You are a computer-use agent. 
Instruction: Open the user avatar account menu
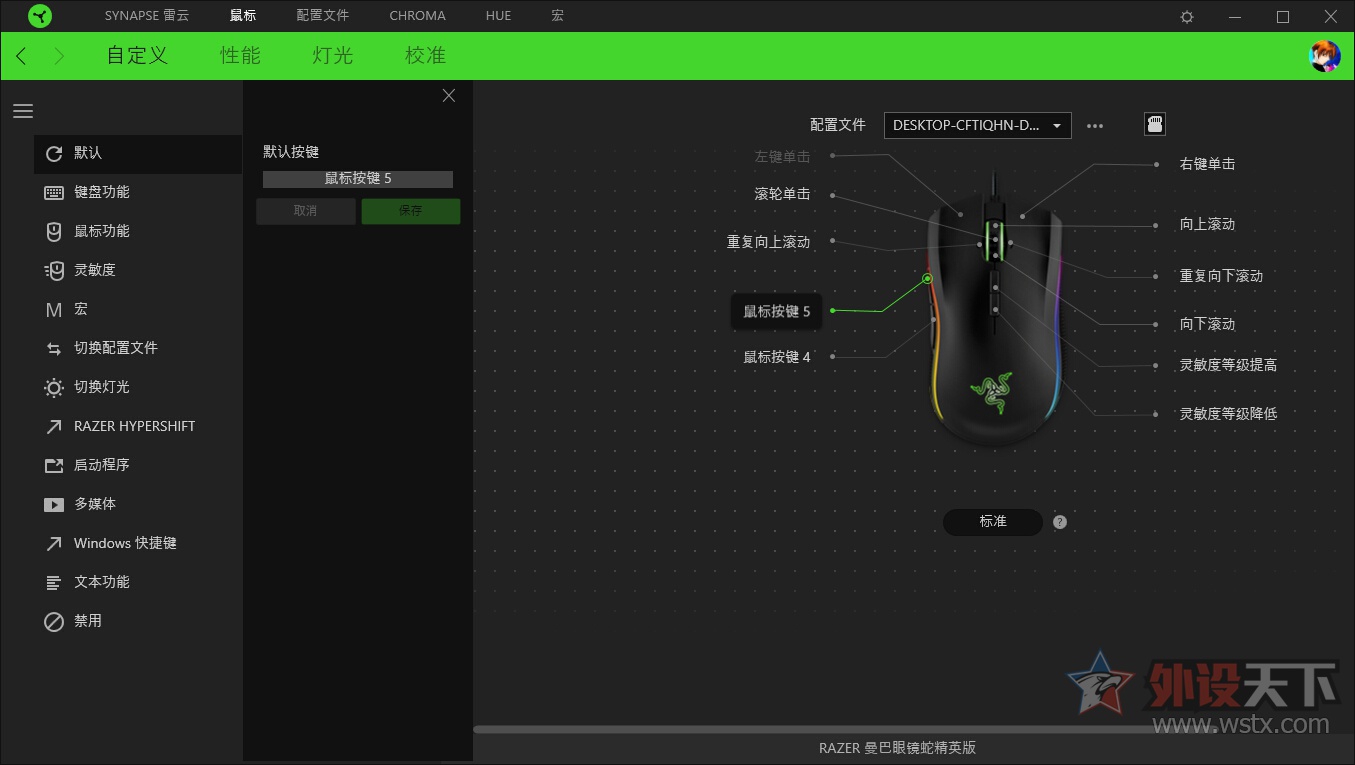[1325, 56]
